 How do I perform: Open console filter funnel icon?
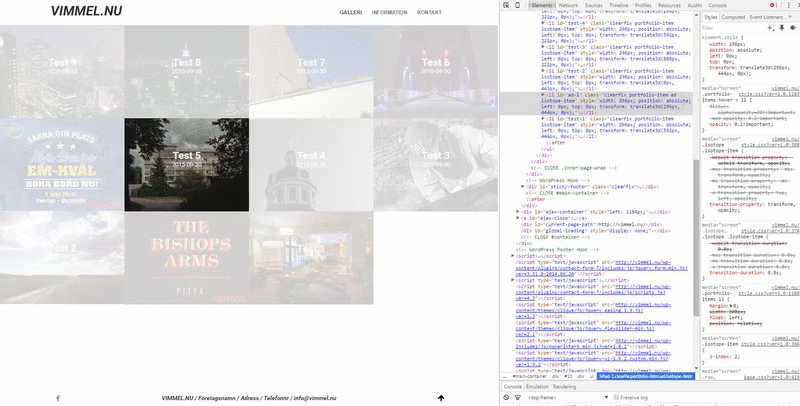pos(517,397)
